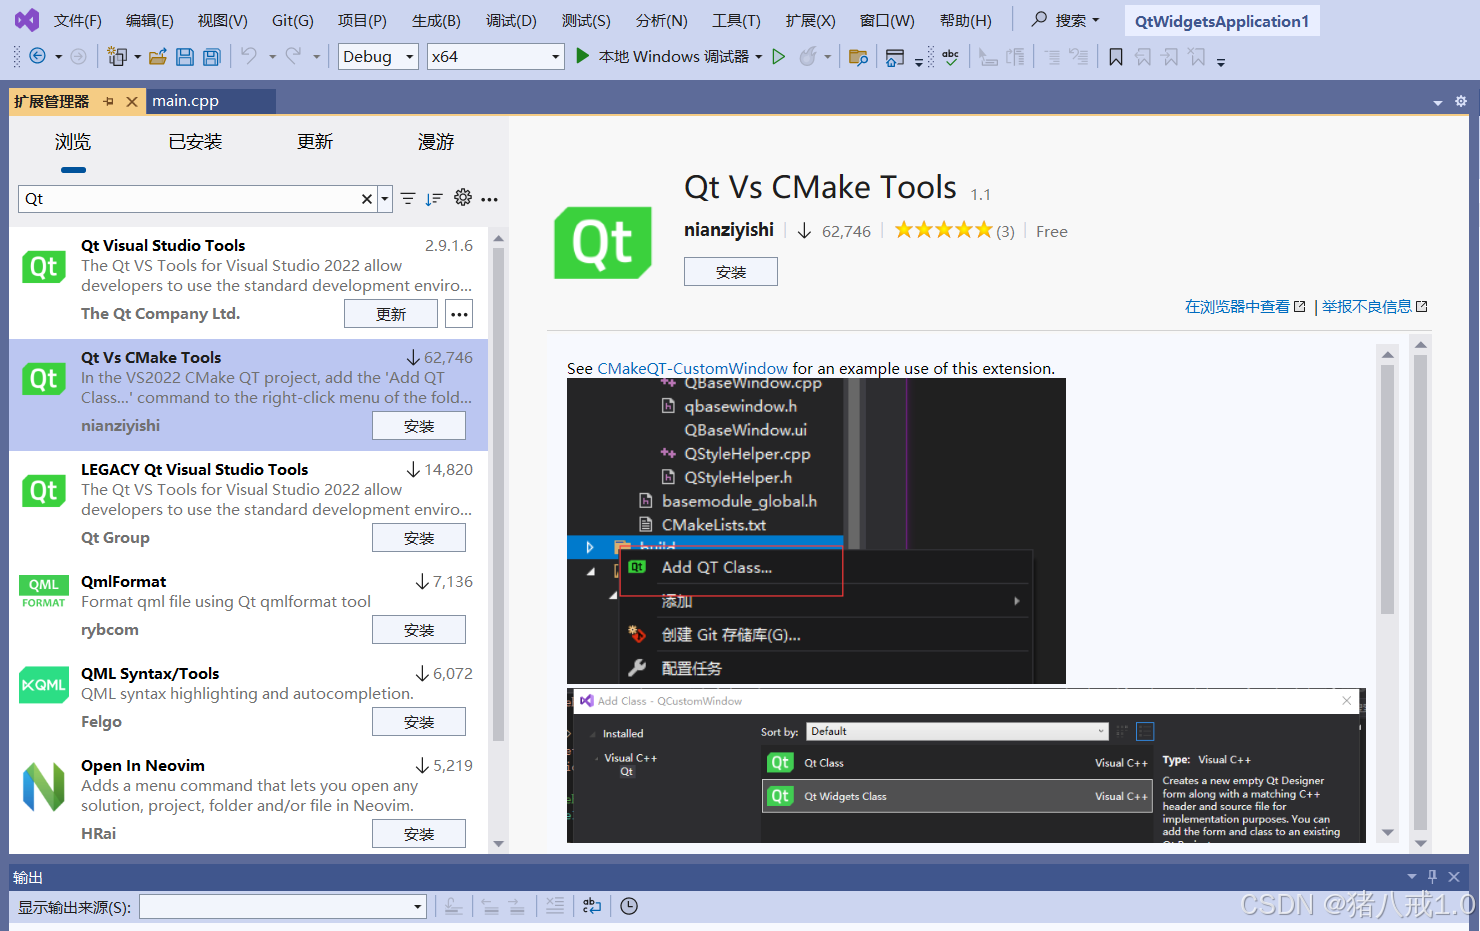Click the Visual Studio logo icon
This screenshot has height=931, width=1480.
[x=27, y=20]
